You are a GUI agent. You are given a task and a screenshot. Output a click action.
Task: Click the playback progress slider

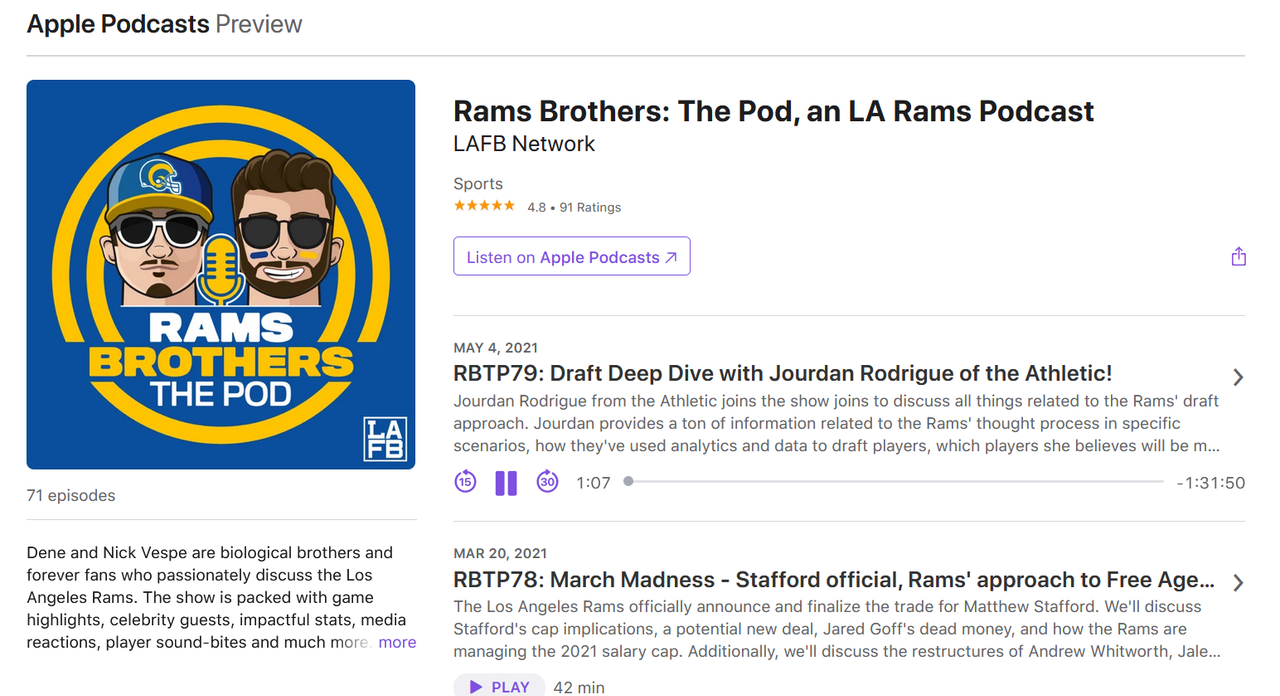(x=895, y=482)
